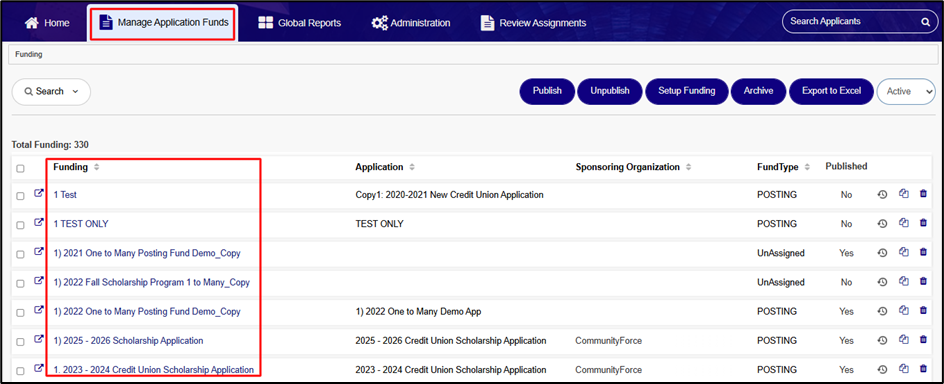Click Copy1: 2020-2021 New Credit Union Application cell
944x384 pixels.
(x=449, y=195)
